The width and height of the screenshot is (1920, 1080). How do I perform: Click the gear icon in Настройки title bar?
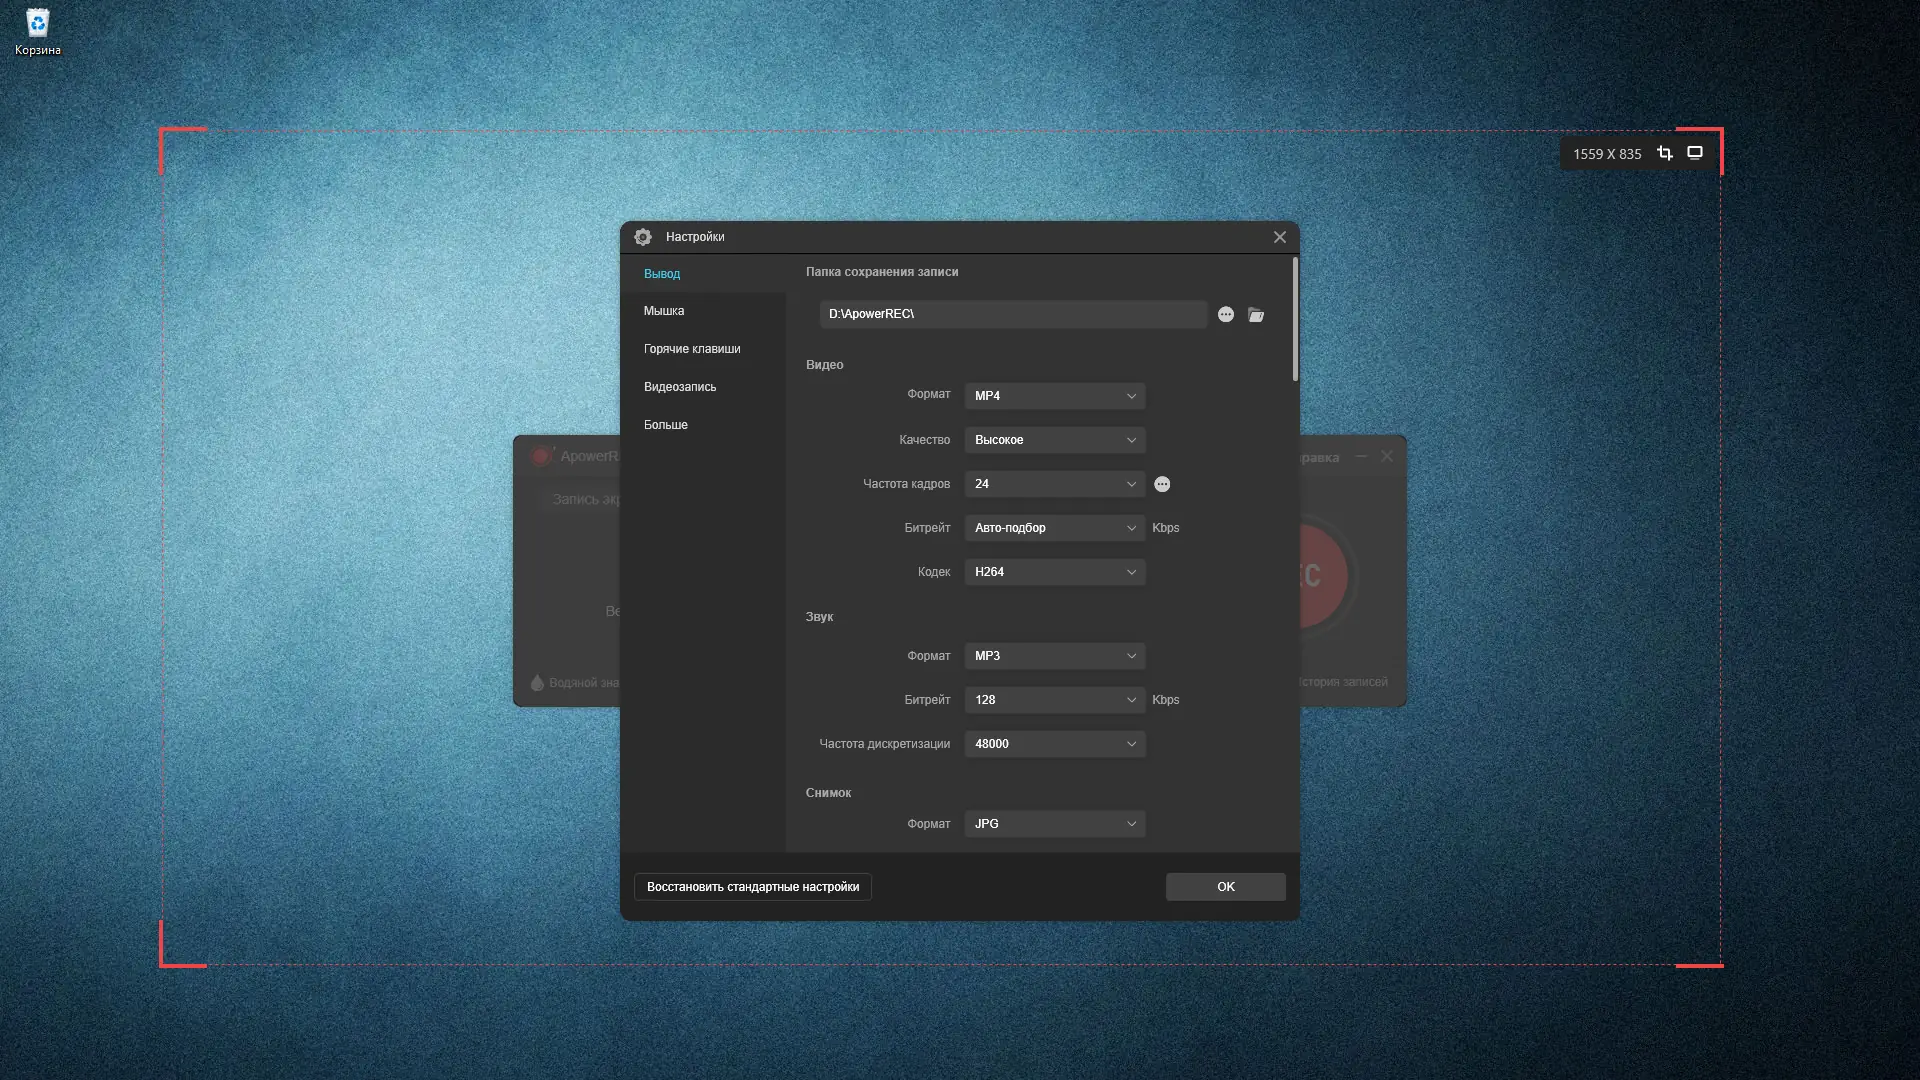(x=643, y=237)
